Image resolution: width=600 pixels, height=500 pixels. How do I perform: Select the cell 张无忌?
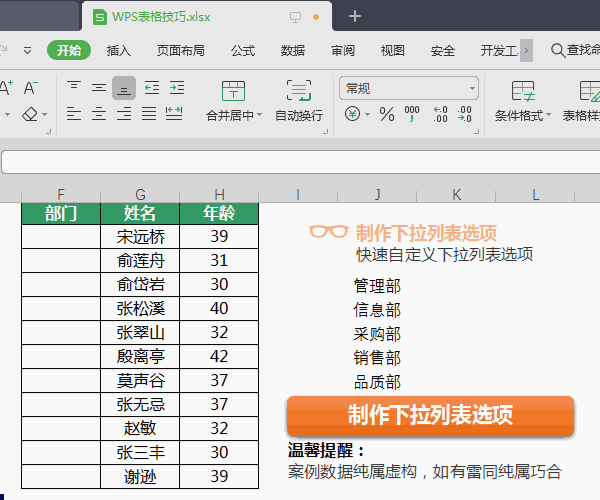pyautogui.click(x=140, y=404)
